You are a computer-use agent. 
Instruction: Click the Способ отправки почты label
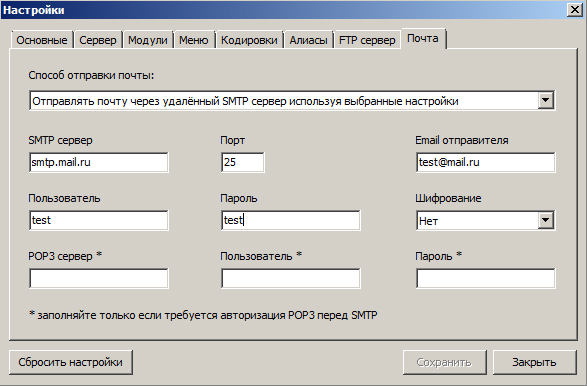pyautogui.click(x=91, y=75)
